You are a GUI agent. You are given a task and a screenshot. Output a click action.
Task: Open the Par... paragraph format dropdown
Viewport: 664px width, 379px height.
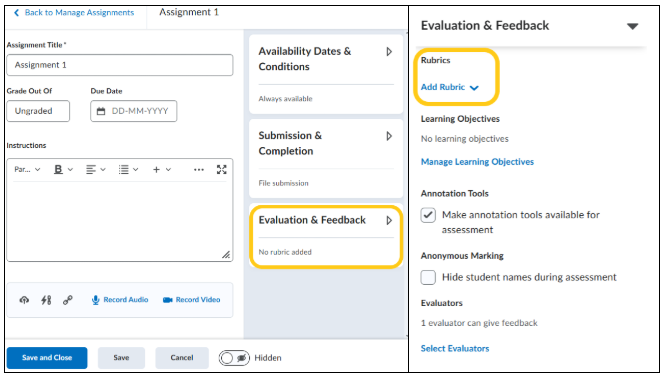coord(27,169)
